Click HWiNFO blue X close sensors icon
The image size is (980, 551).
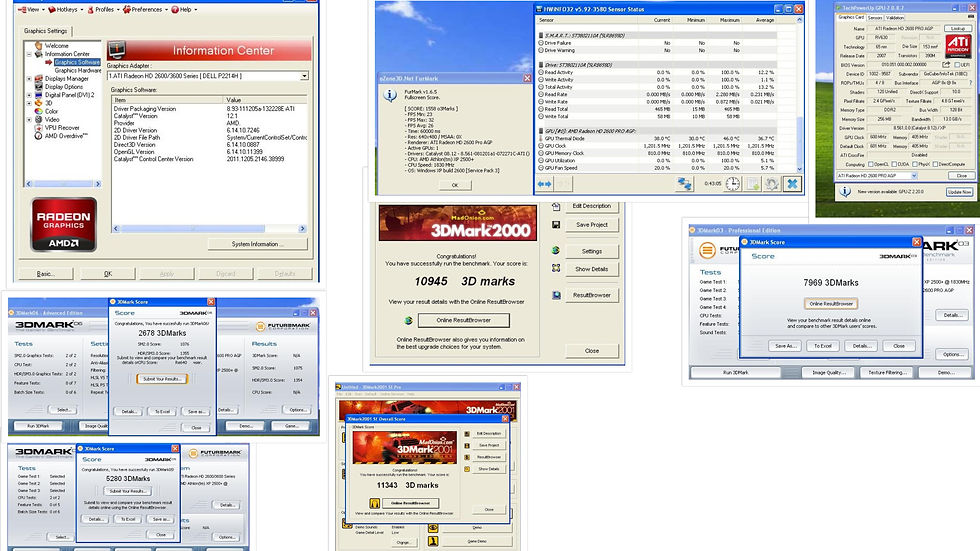pos(792,184)
